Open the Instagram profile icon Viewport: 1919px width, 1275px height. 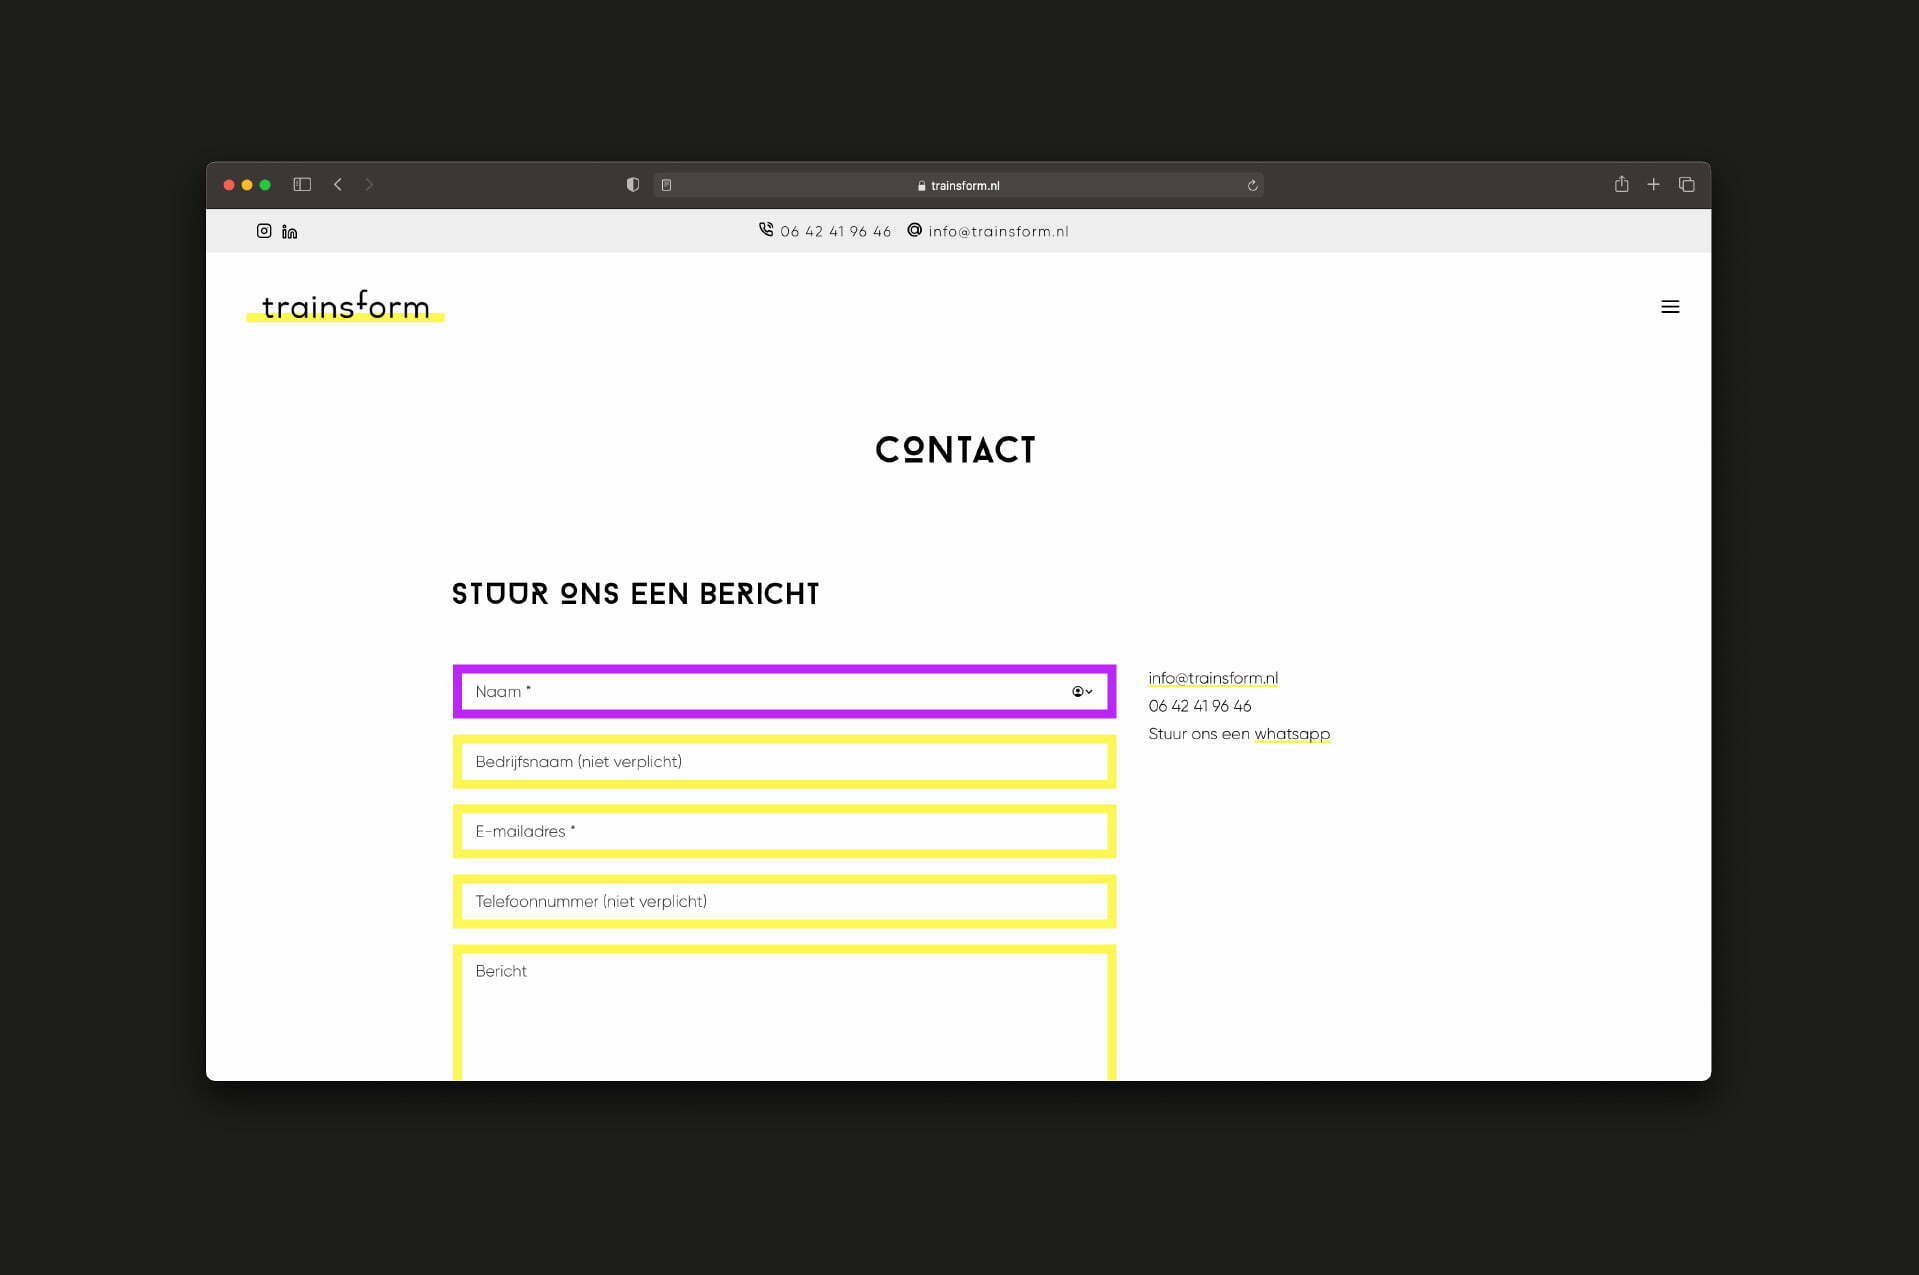click(x=264, y=231)
